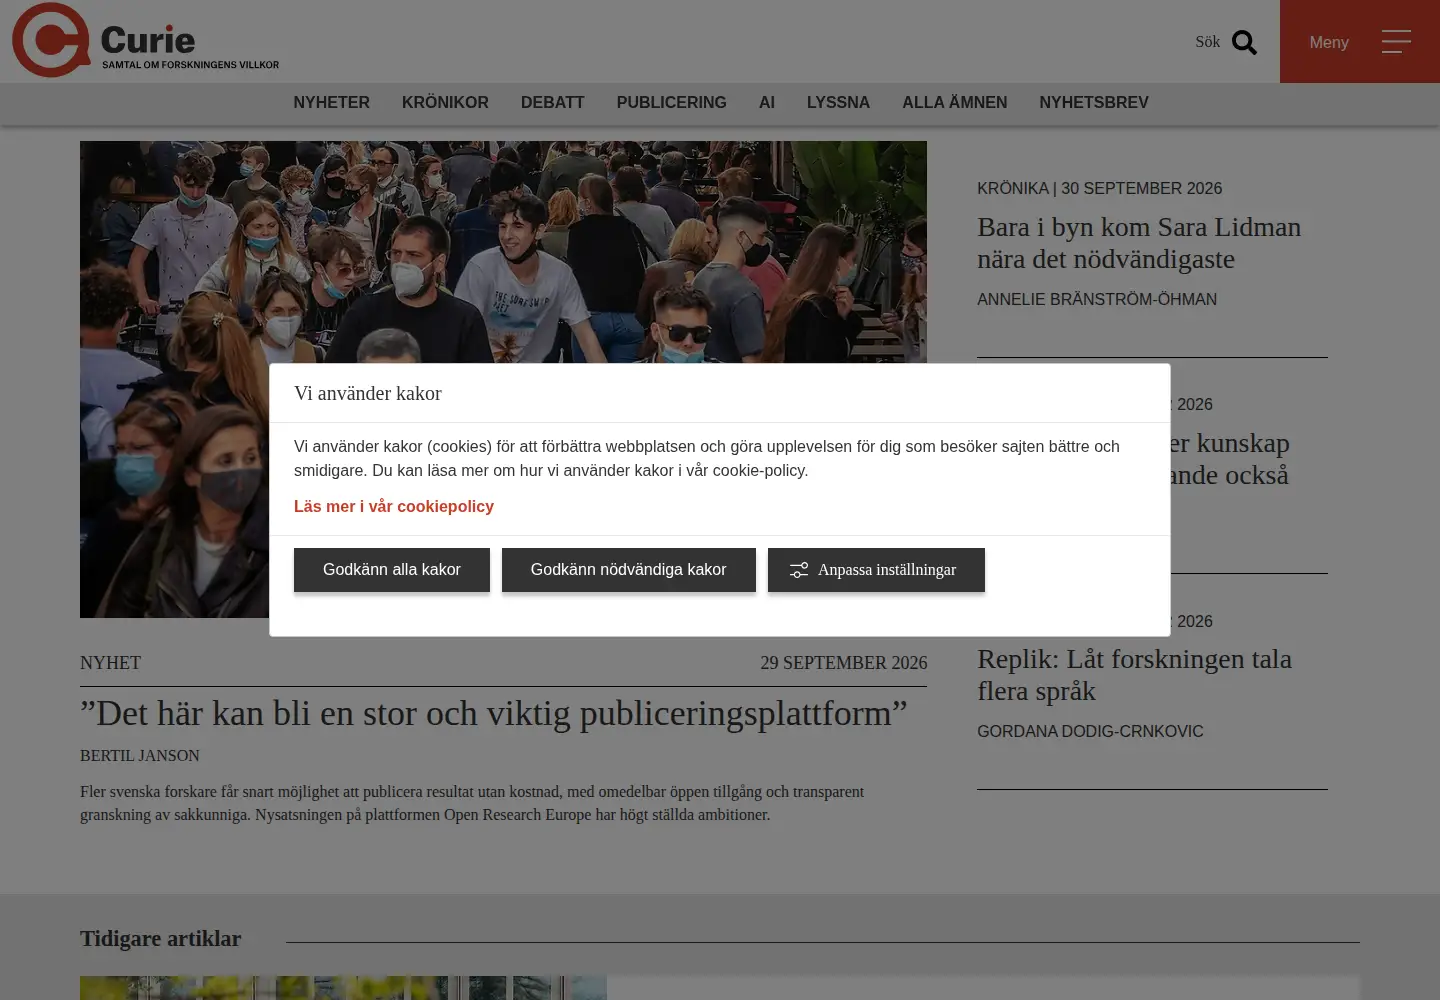The height and width of the screenshot is (1000, 1440).
Task: Click the date 29 SEPTEMBER 2026
Action: pos(844,663)
